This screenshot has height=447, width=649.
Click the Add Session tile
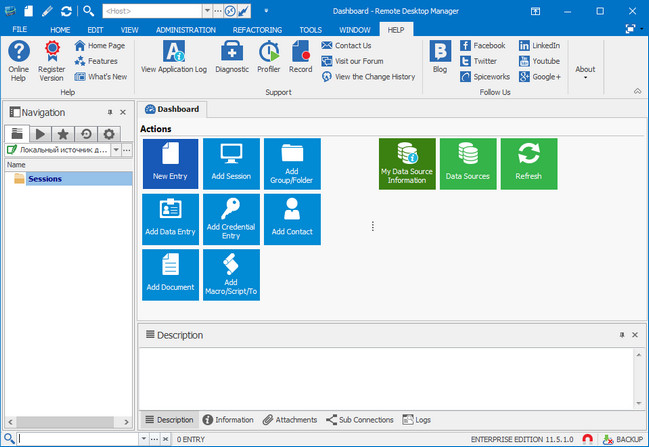231,164
